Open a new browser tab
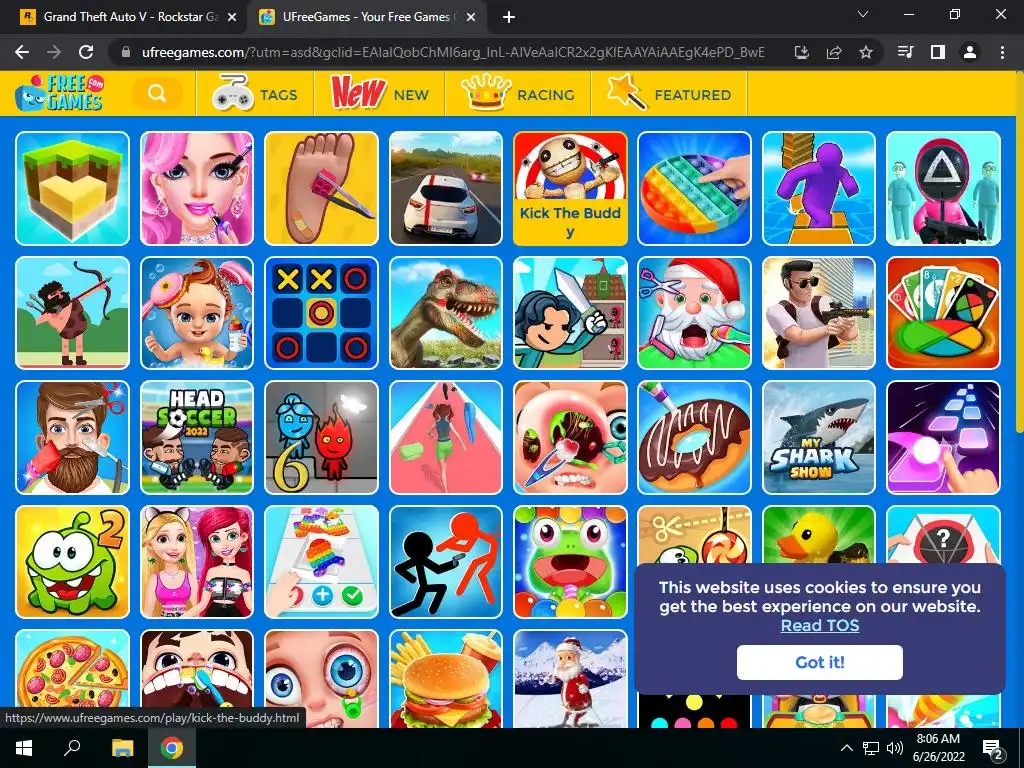This screenshot has width=1024, height=768. click(x=509, y=18)
